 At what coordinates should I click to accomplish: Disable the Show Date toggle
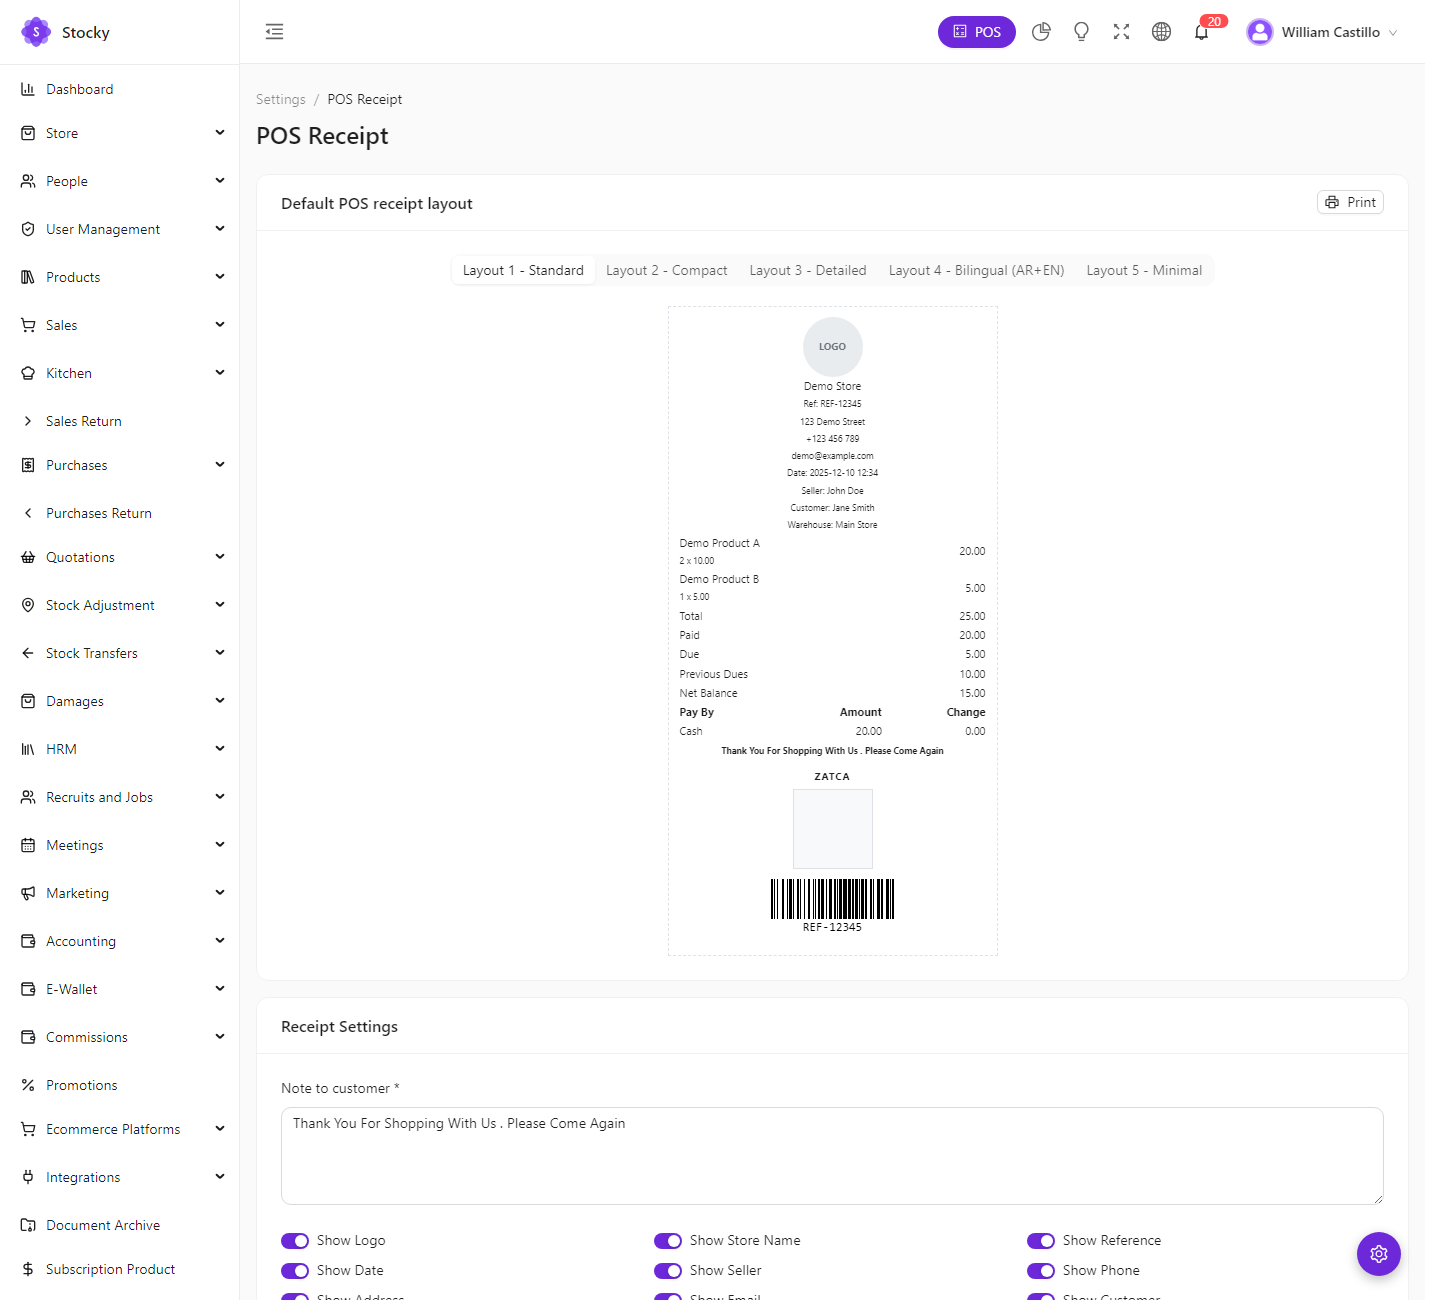point(295,1271)
